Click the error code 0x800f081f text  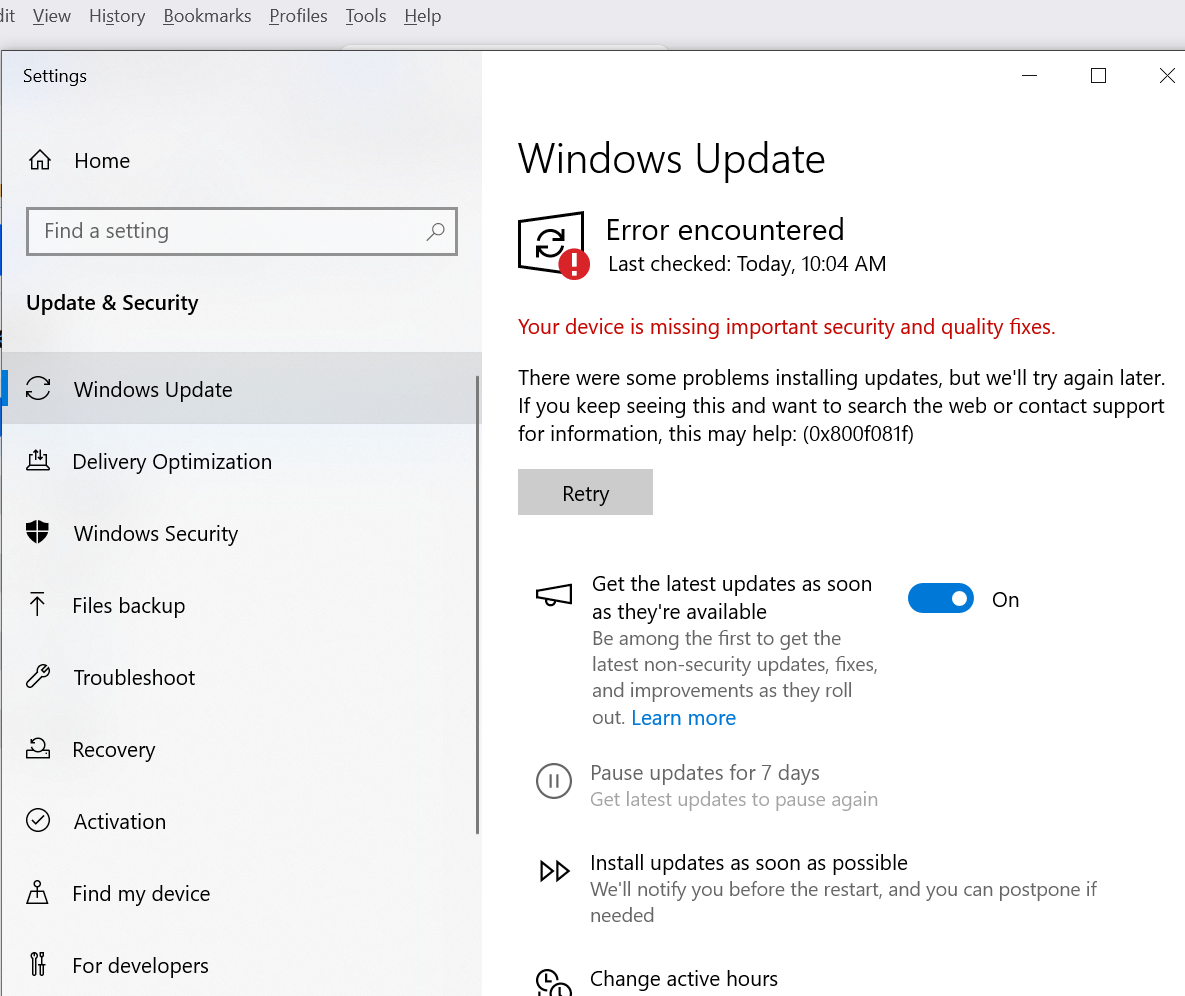pyautogui.click(x=858, y=434)
